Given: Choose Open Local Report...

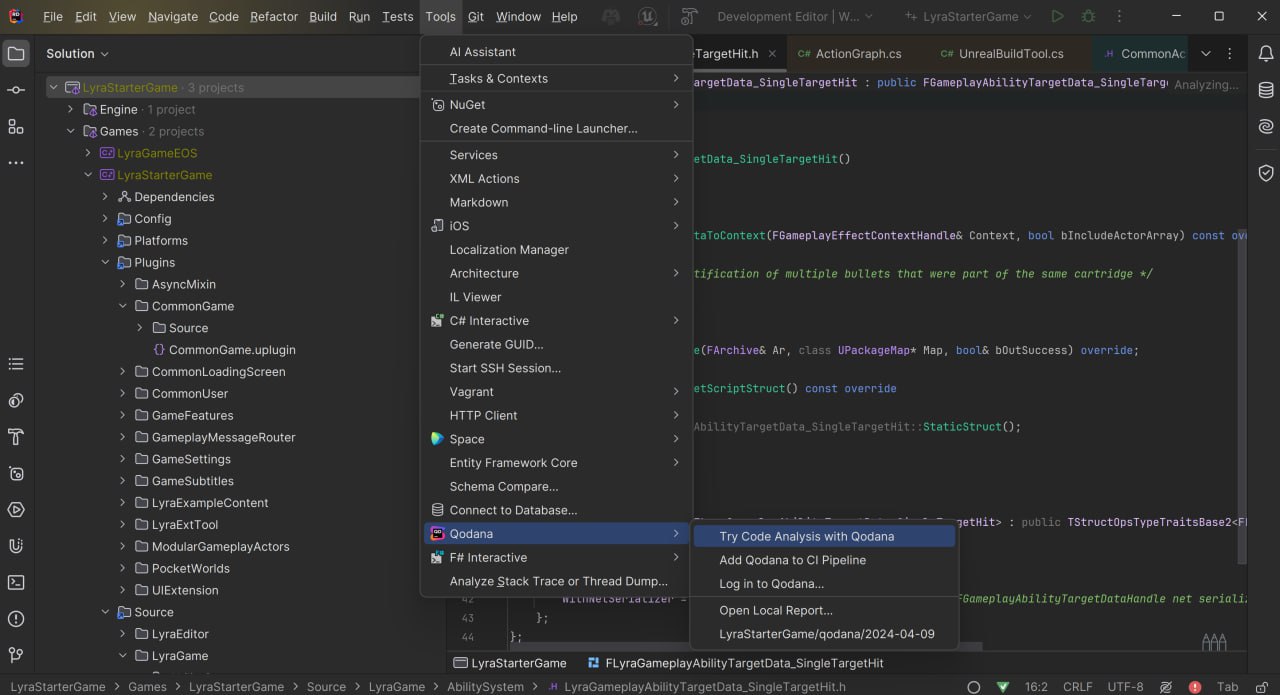Looking at the screenshot, I should 824,610.
